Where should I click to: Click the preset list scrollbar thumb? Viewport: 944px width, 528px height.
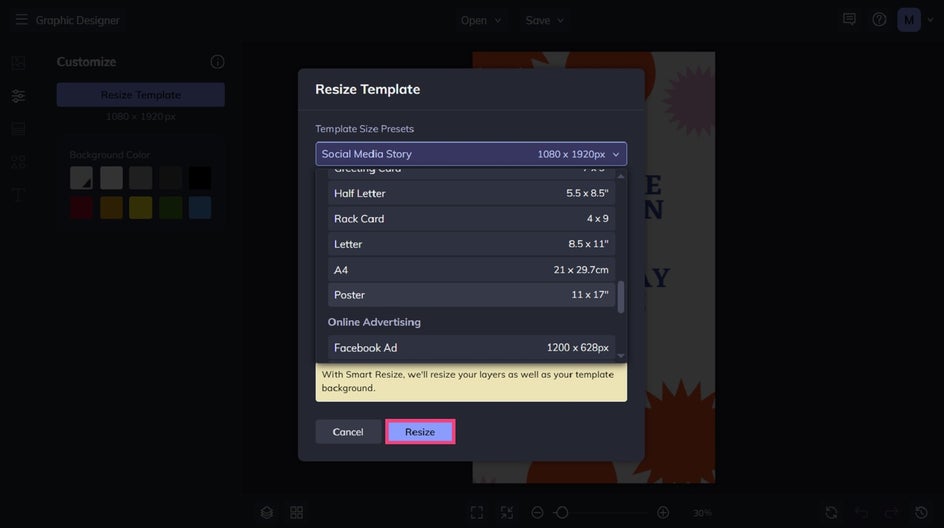tap(621, 297)
